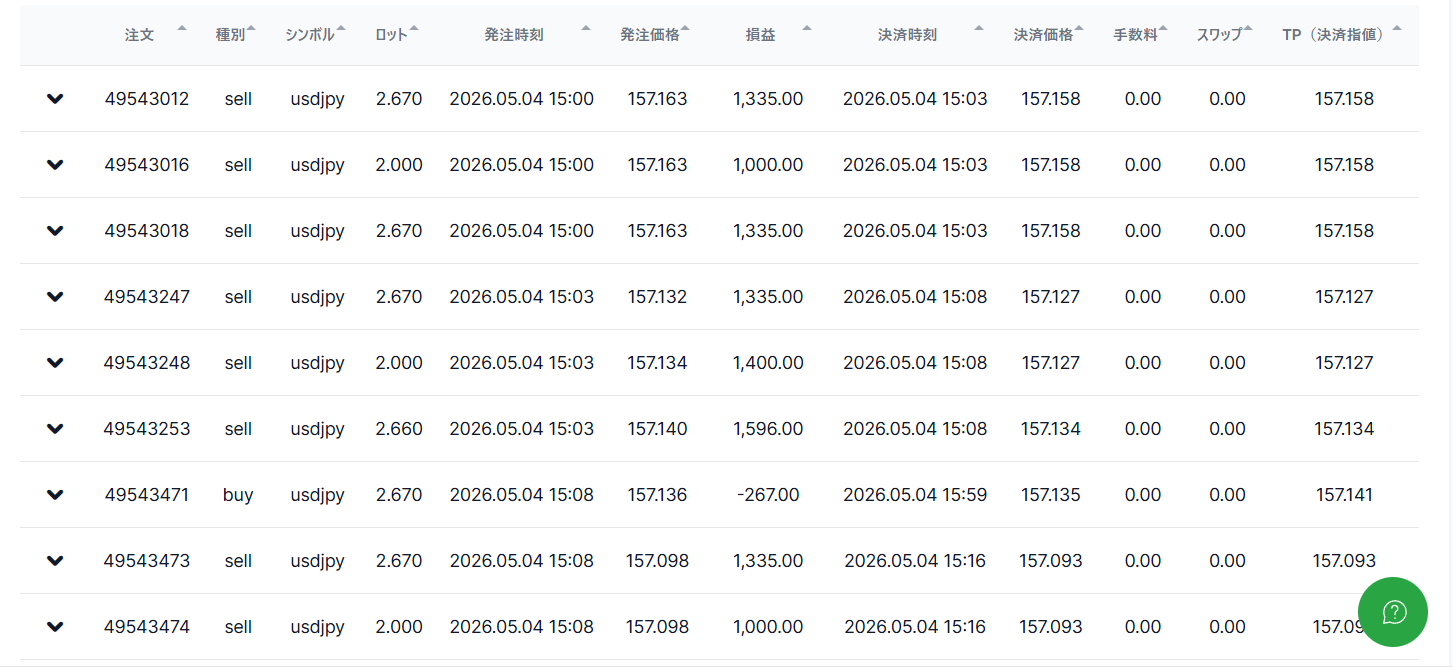Select the lot size 2.660
This screenshot has width=1453, height=667.
click(399, 429)
